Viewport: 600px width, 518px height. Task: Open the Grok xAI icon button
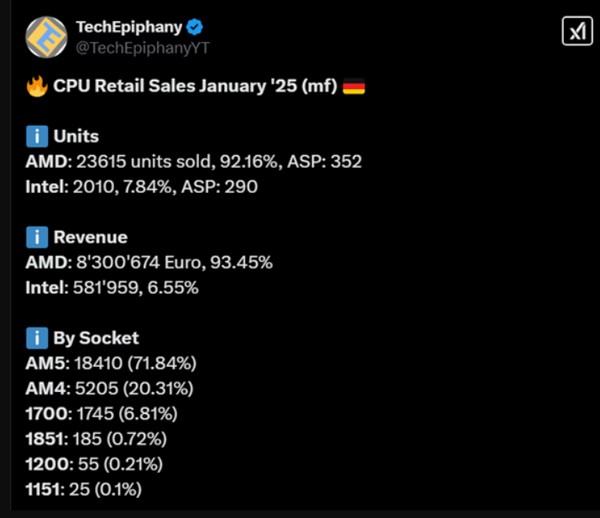point(577,31)
